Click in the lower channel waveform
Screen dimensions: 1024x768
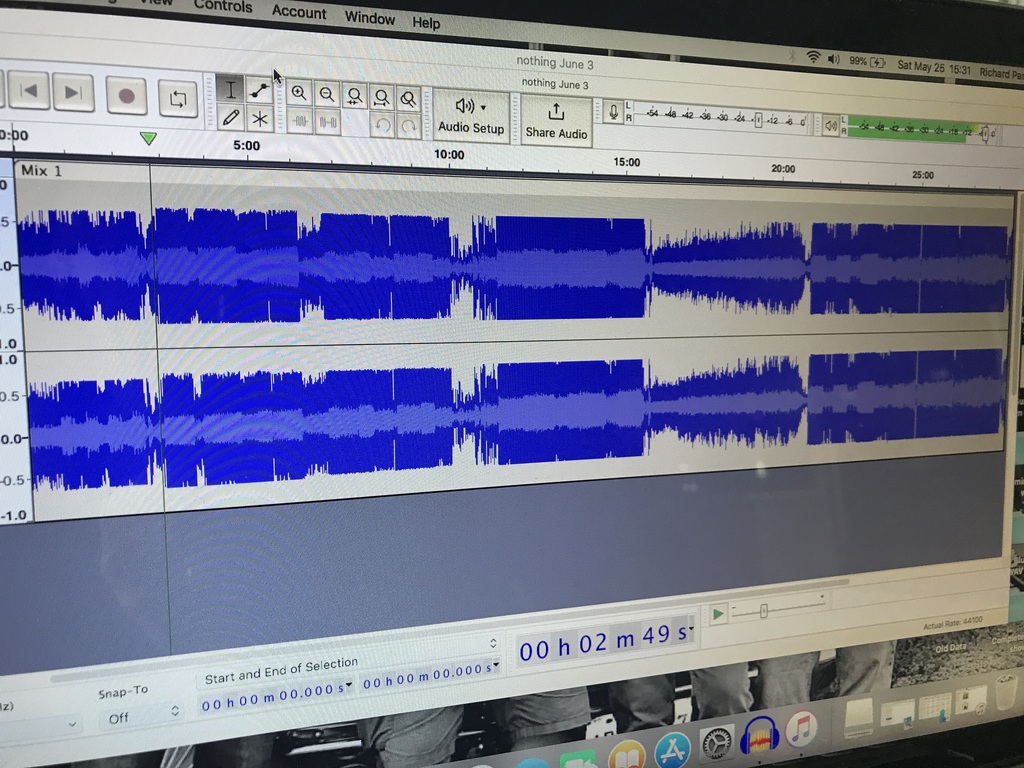coord(516,423)
